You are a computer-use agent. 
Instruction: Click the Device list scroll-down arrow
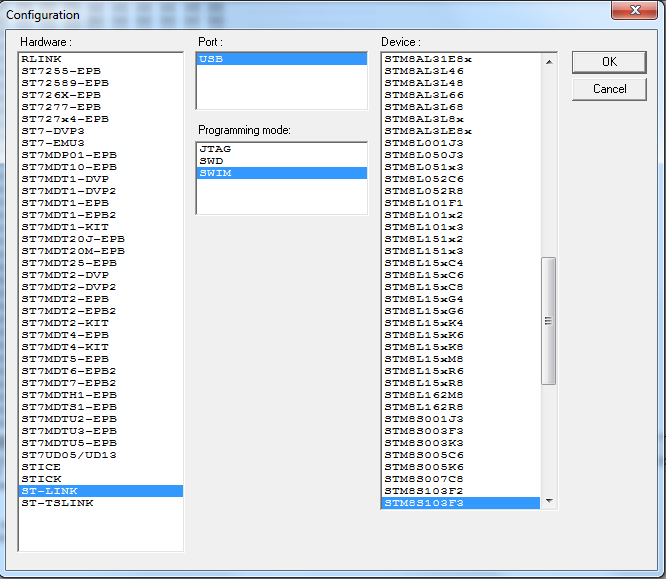549,500
